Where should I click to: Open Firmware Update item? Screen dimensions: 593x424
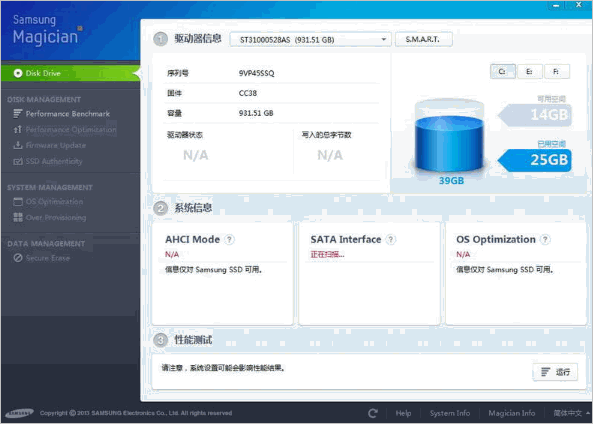tap(56, 146)
